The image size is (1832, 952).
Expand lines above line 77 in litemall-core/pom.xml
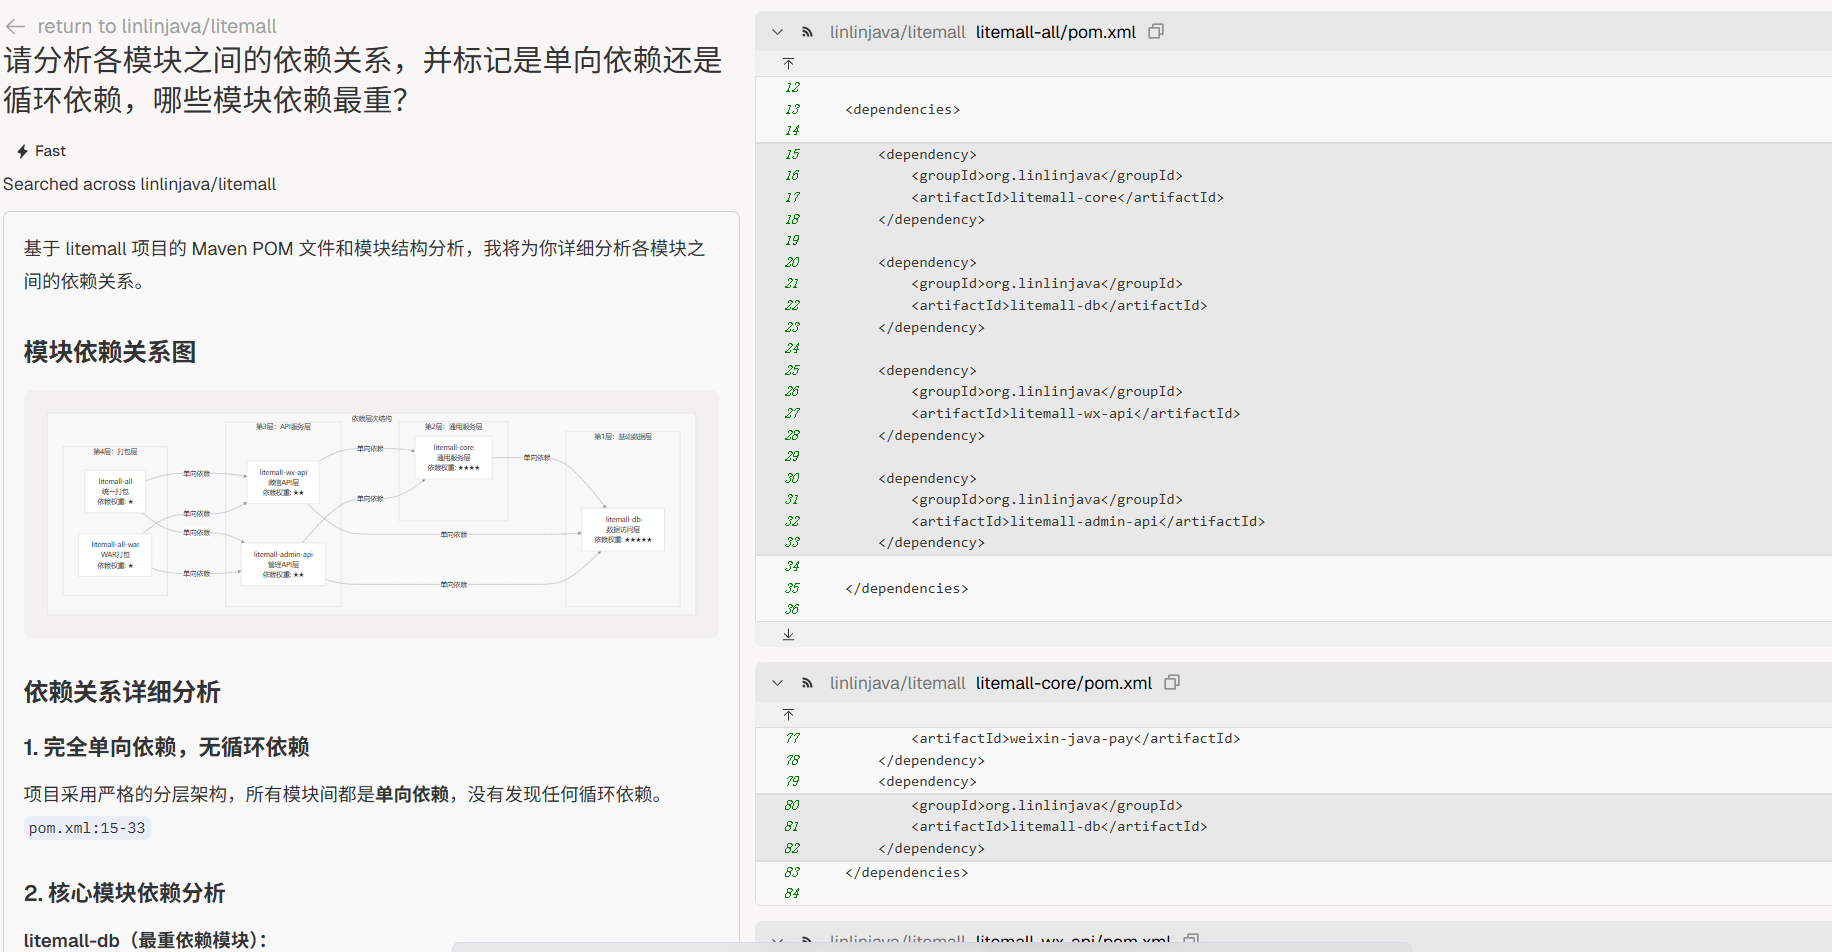788,714
